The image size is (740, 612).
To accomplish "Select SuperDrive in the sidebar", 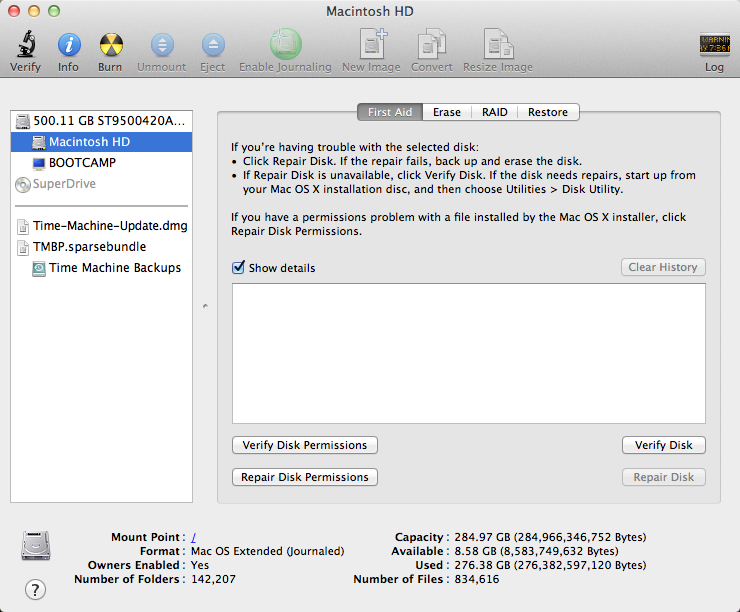I will [x=101, y=184].
